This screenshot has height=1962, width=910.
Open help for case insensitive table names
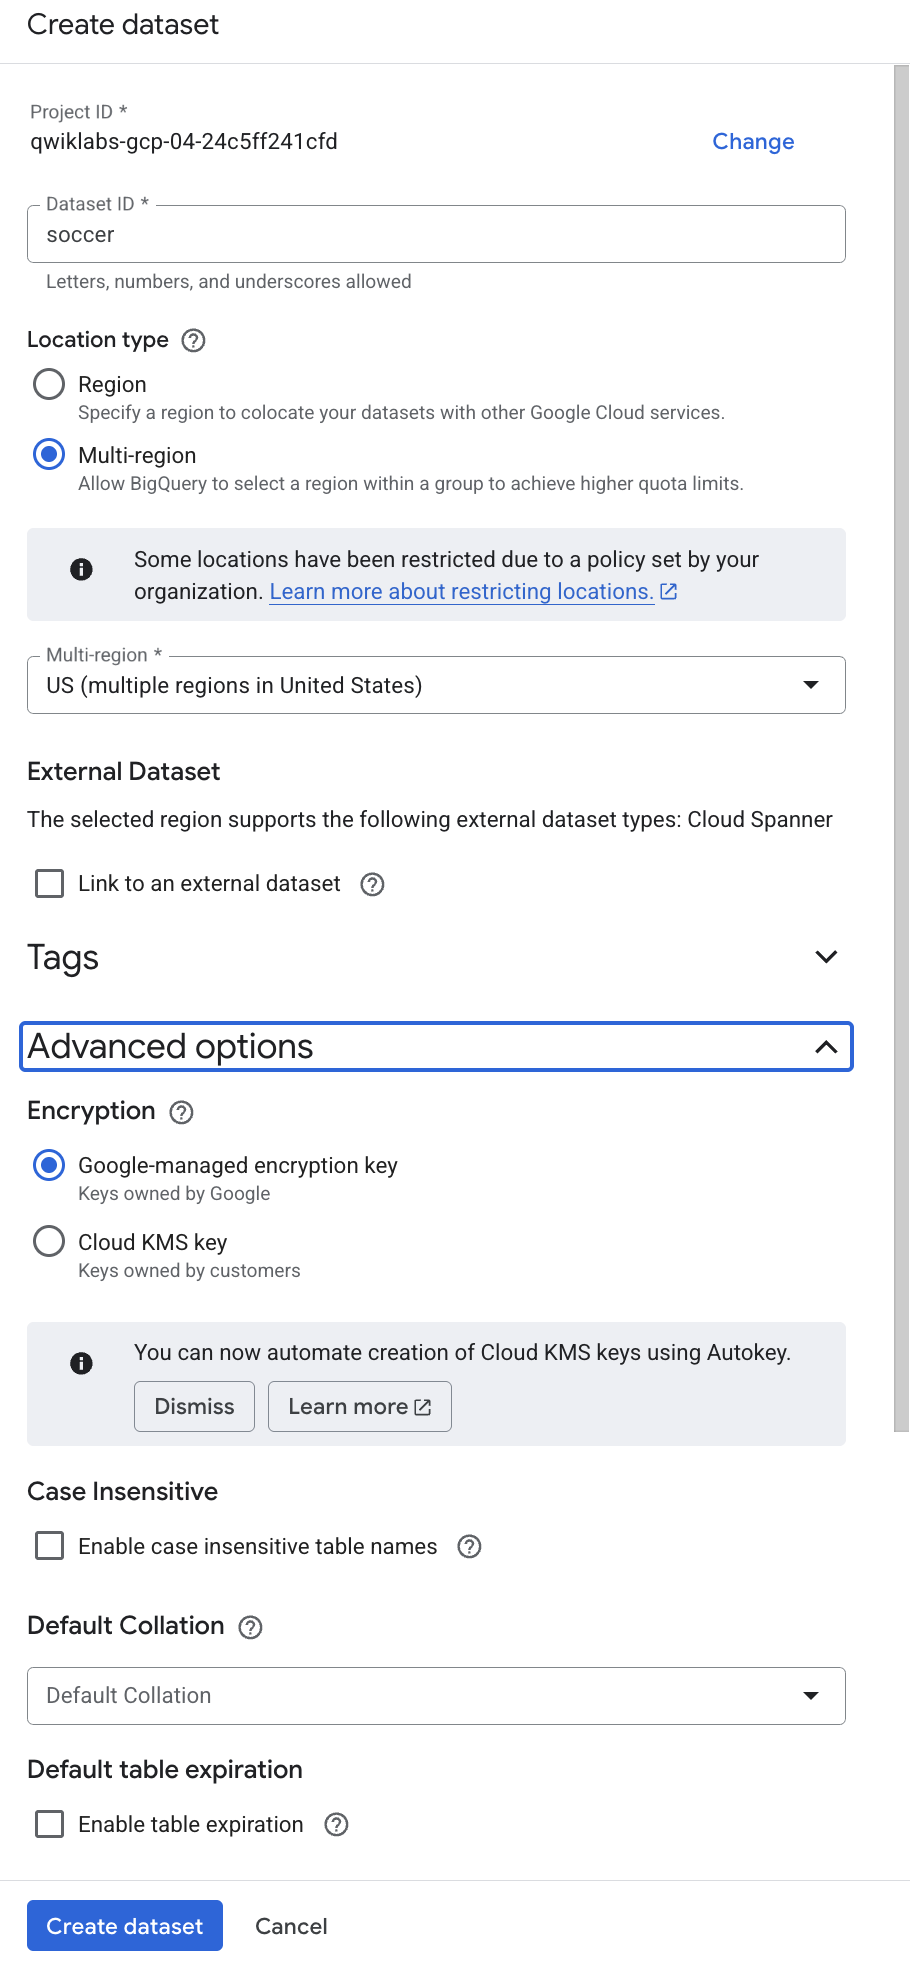(x=469, y=1547)
